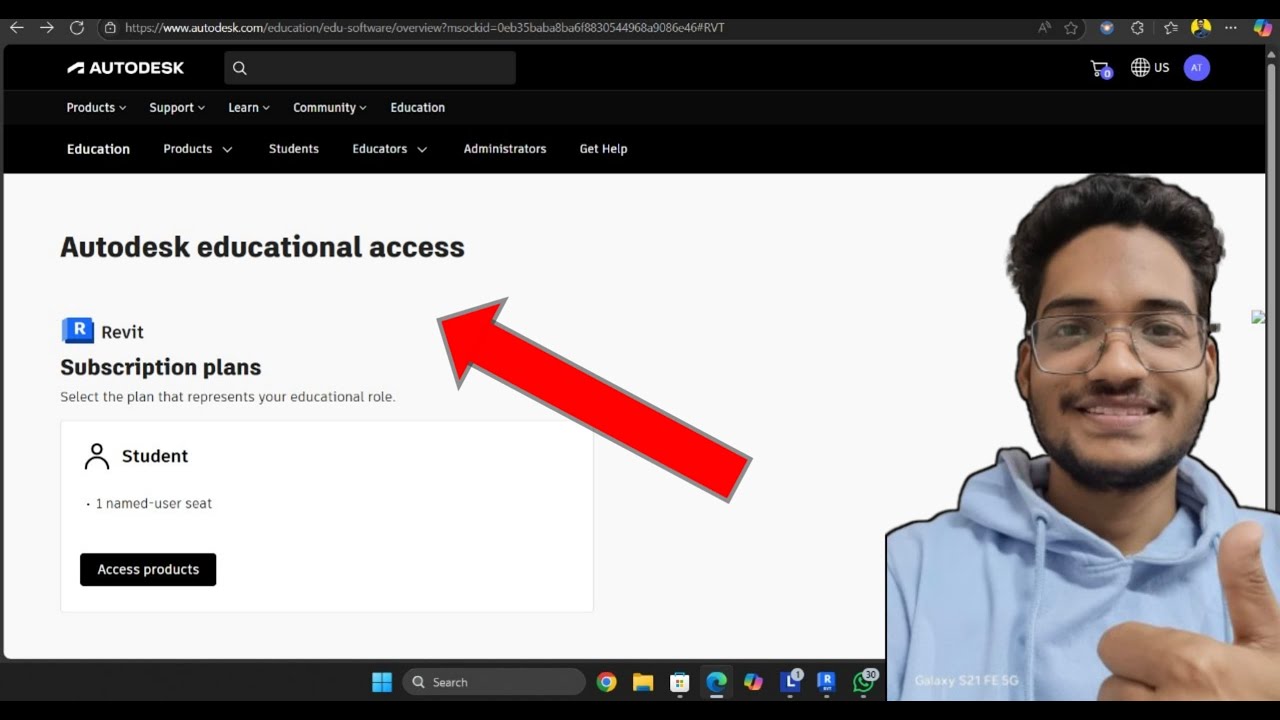Click the 'Subscription plans' heading
This screenshot has height=720, width=1280.
click(x=161, y=367)
